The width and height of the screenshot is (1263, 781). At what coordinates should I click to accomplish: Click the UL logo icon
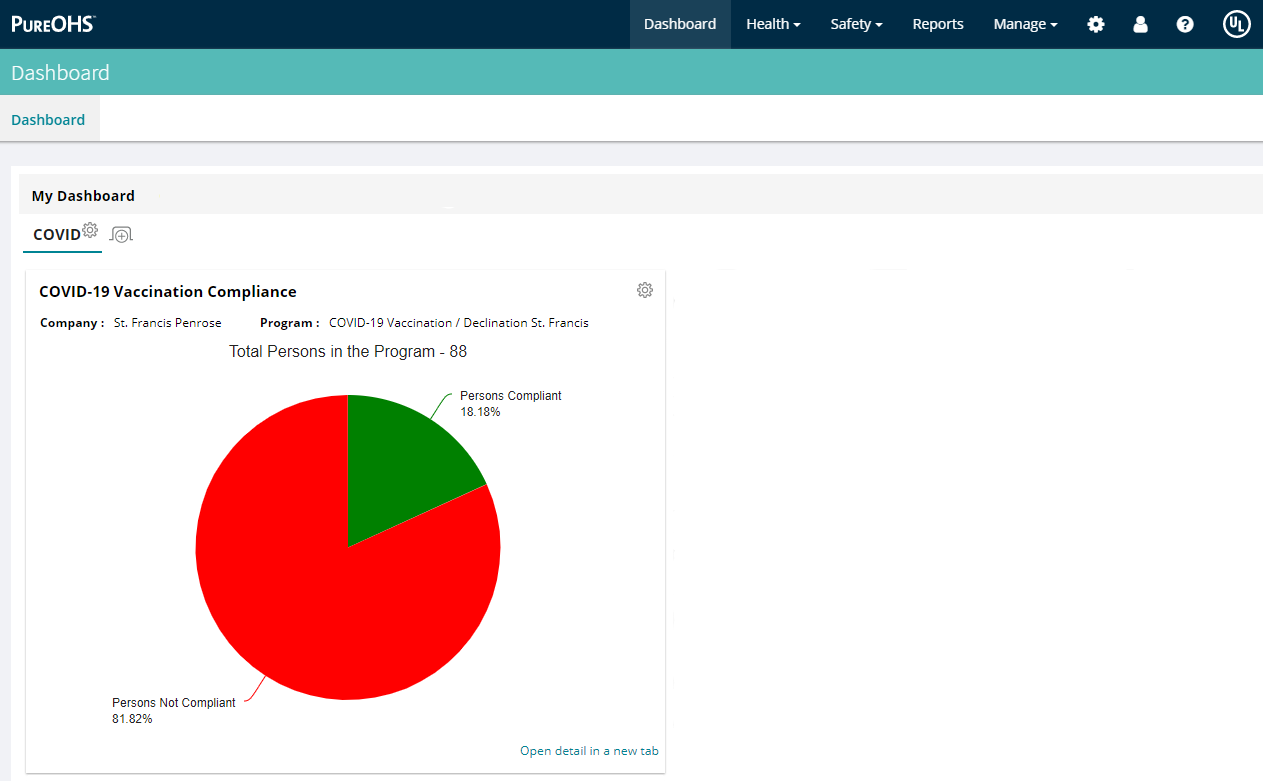[x=1237, y=24]
